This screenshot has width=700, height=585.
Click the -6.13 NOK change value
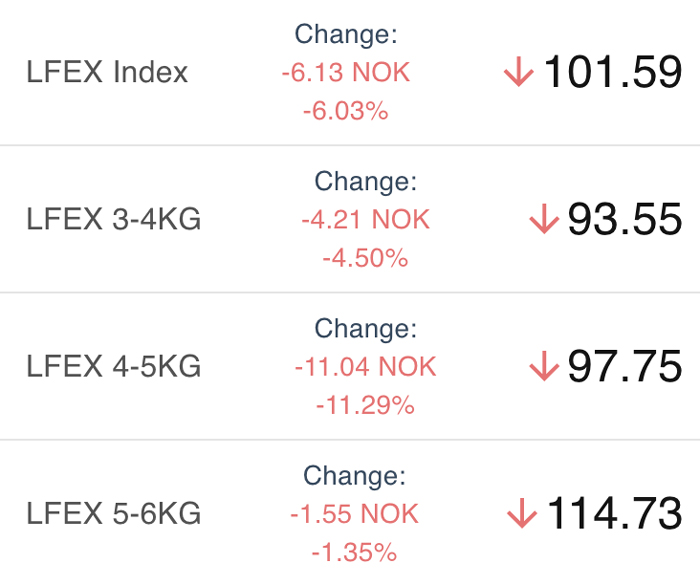coord(346,72)
